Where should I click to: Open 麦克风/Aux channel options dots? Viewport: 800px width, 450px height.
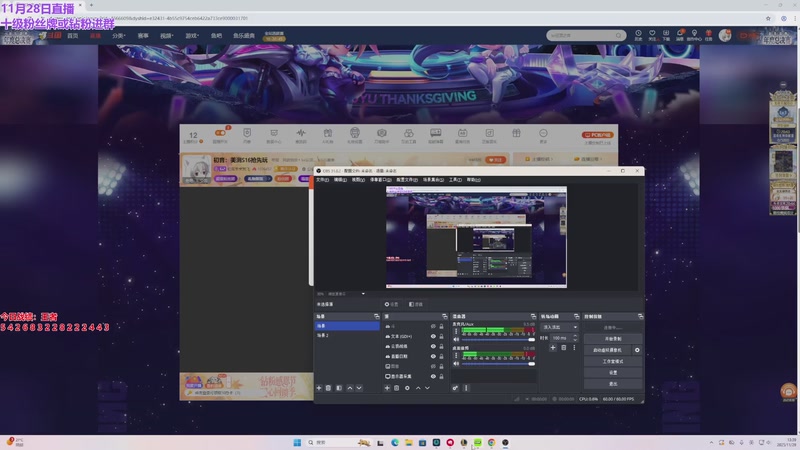[x=456, y=331]
